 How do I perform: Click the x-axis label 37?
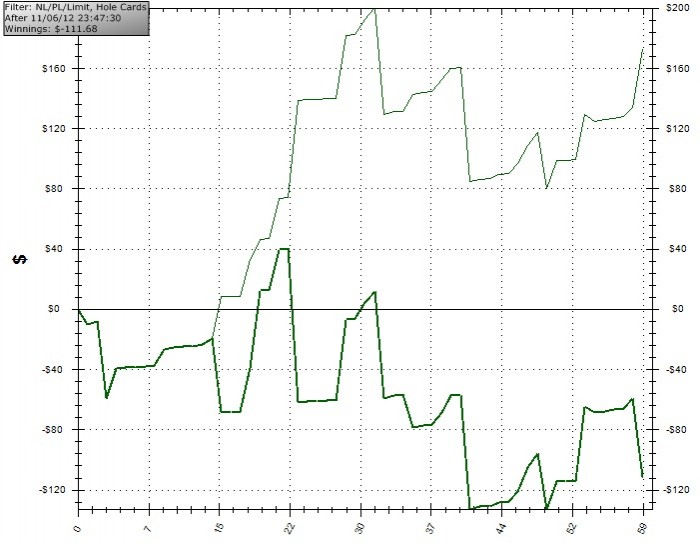pos(431,527)
